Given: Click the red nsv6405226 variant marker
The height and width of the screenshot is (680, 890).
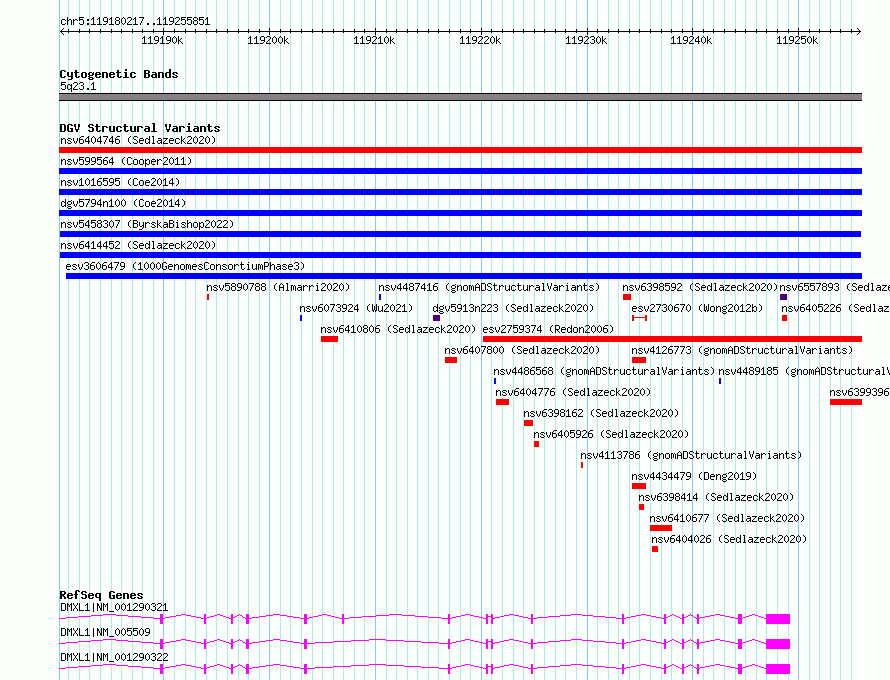Looking at the screenshot, I should coord(784,318).
